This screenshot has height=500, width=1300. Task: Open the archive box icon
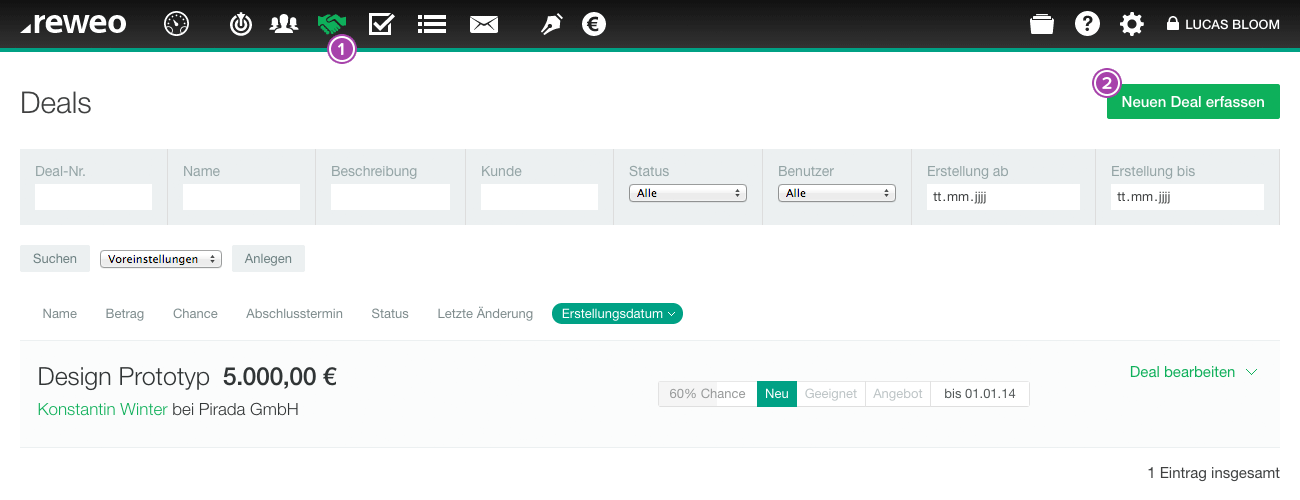(1042, 24)
